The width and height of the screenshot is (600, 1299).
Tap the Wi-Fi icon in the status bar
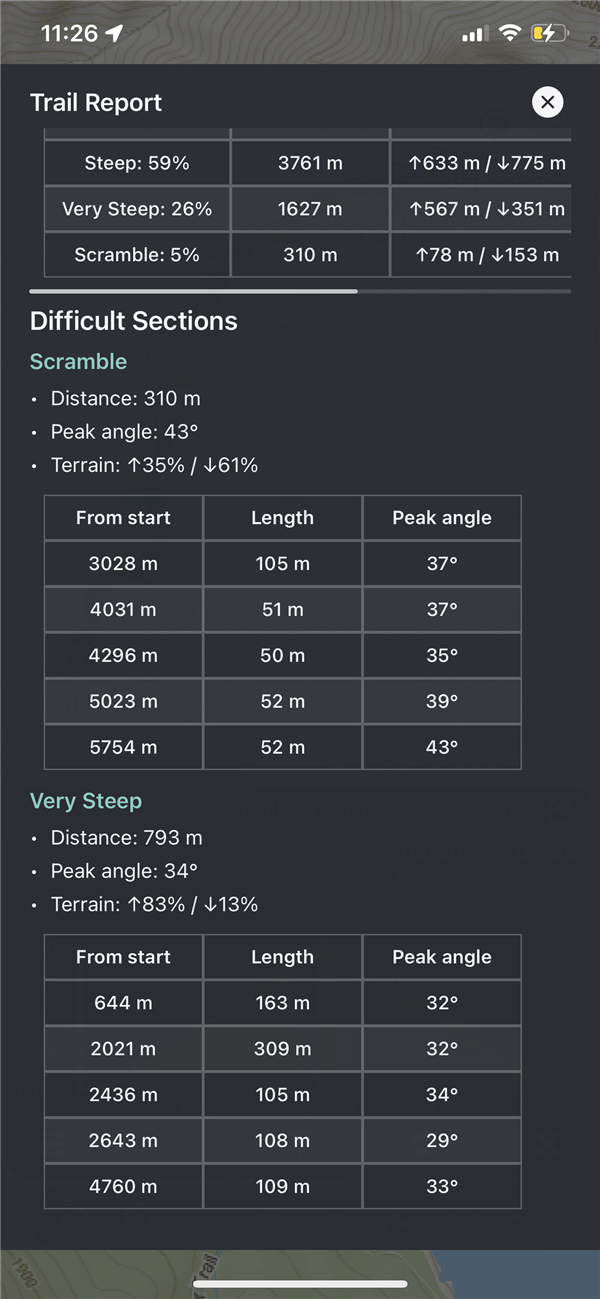509,32
